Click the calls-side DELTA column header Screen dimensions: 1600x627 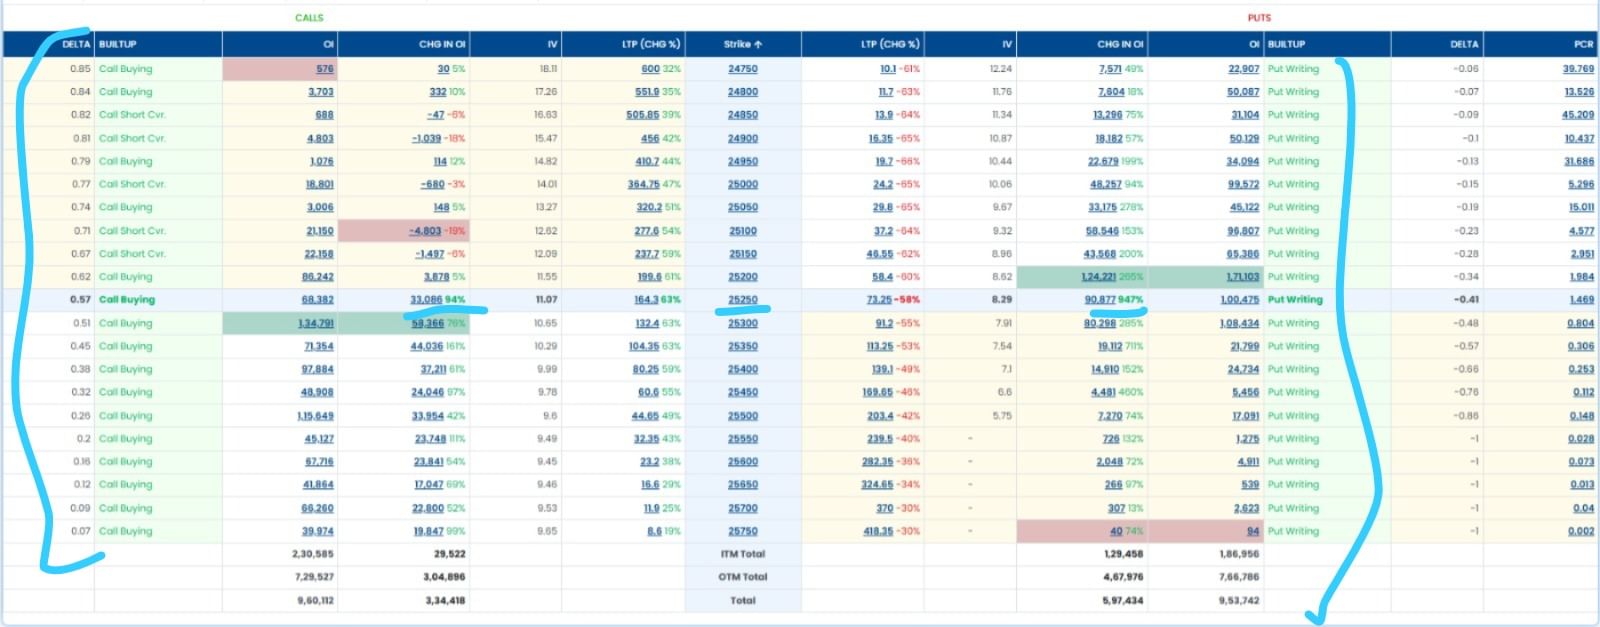[76, 44]
